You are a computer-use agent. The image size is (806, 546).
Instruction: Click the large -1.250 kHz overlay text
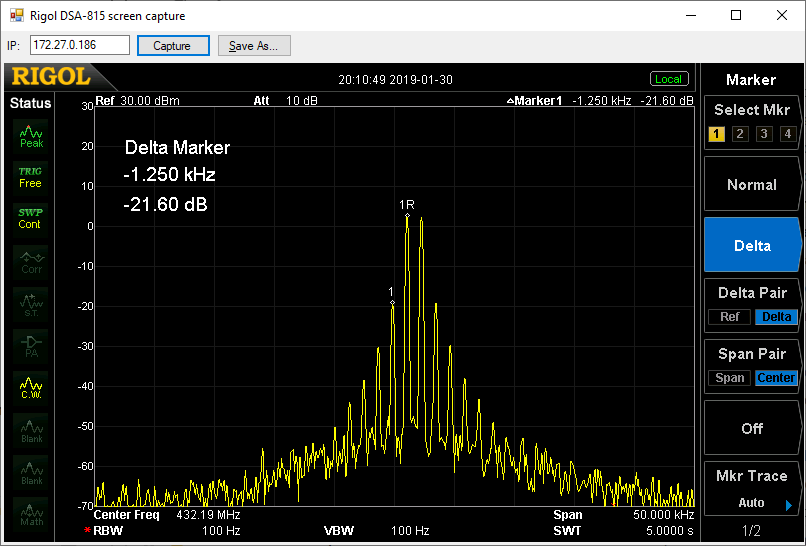coord(169,175)
